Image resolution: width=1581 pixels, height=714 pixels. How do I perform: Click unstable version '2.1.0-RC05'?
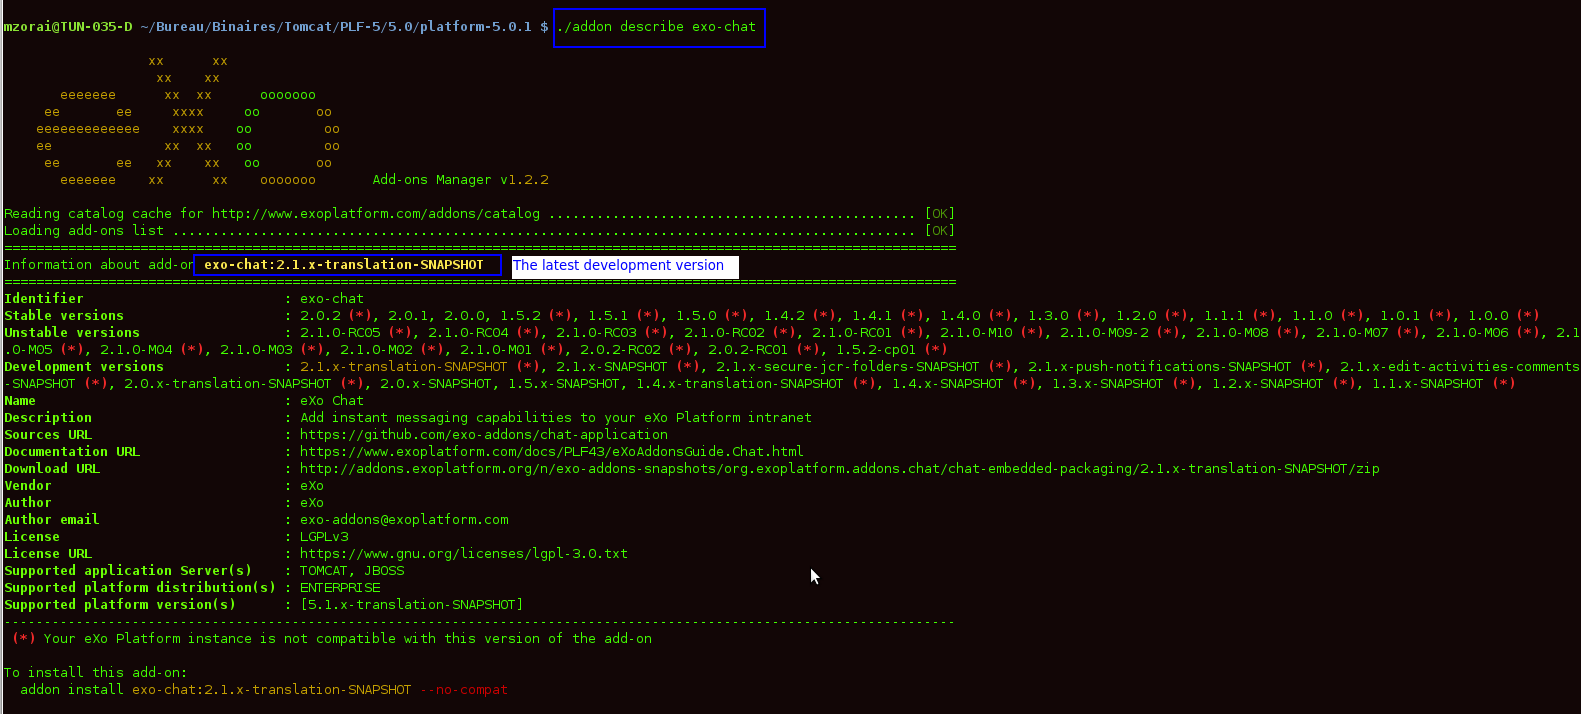coord(340,333)
